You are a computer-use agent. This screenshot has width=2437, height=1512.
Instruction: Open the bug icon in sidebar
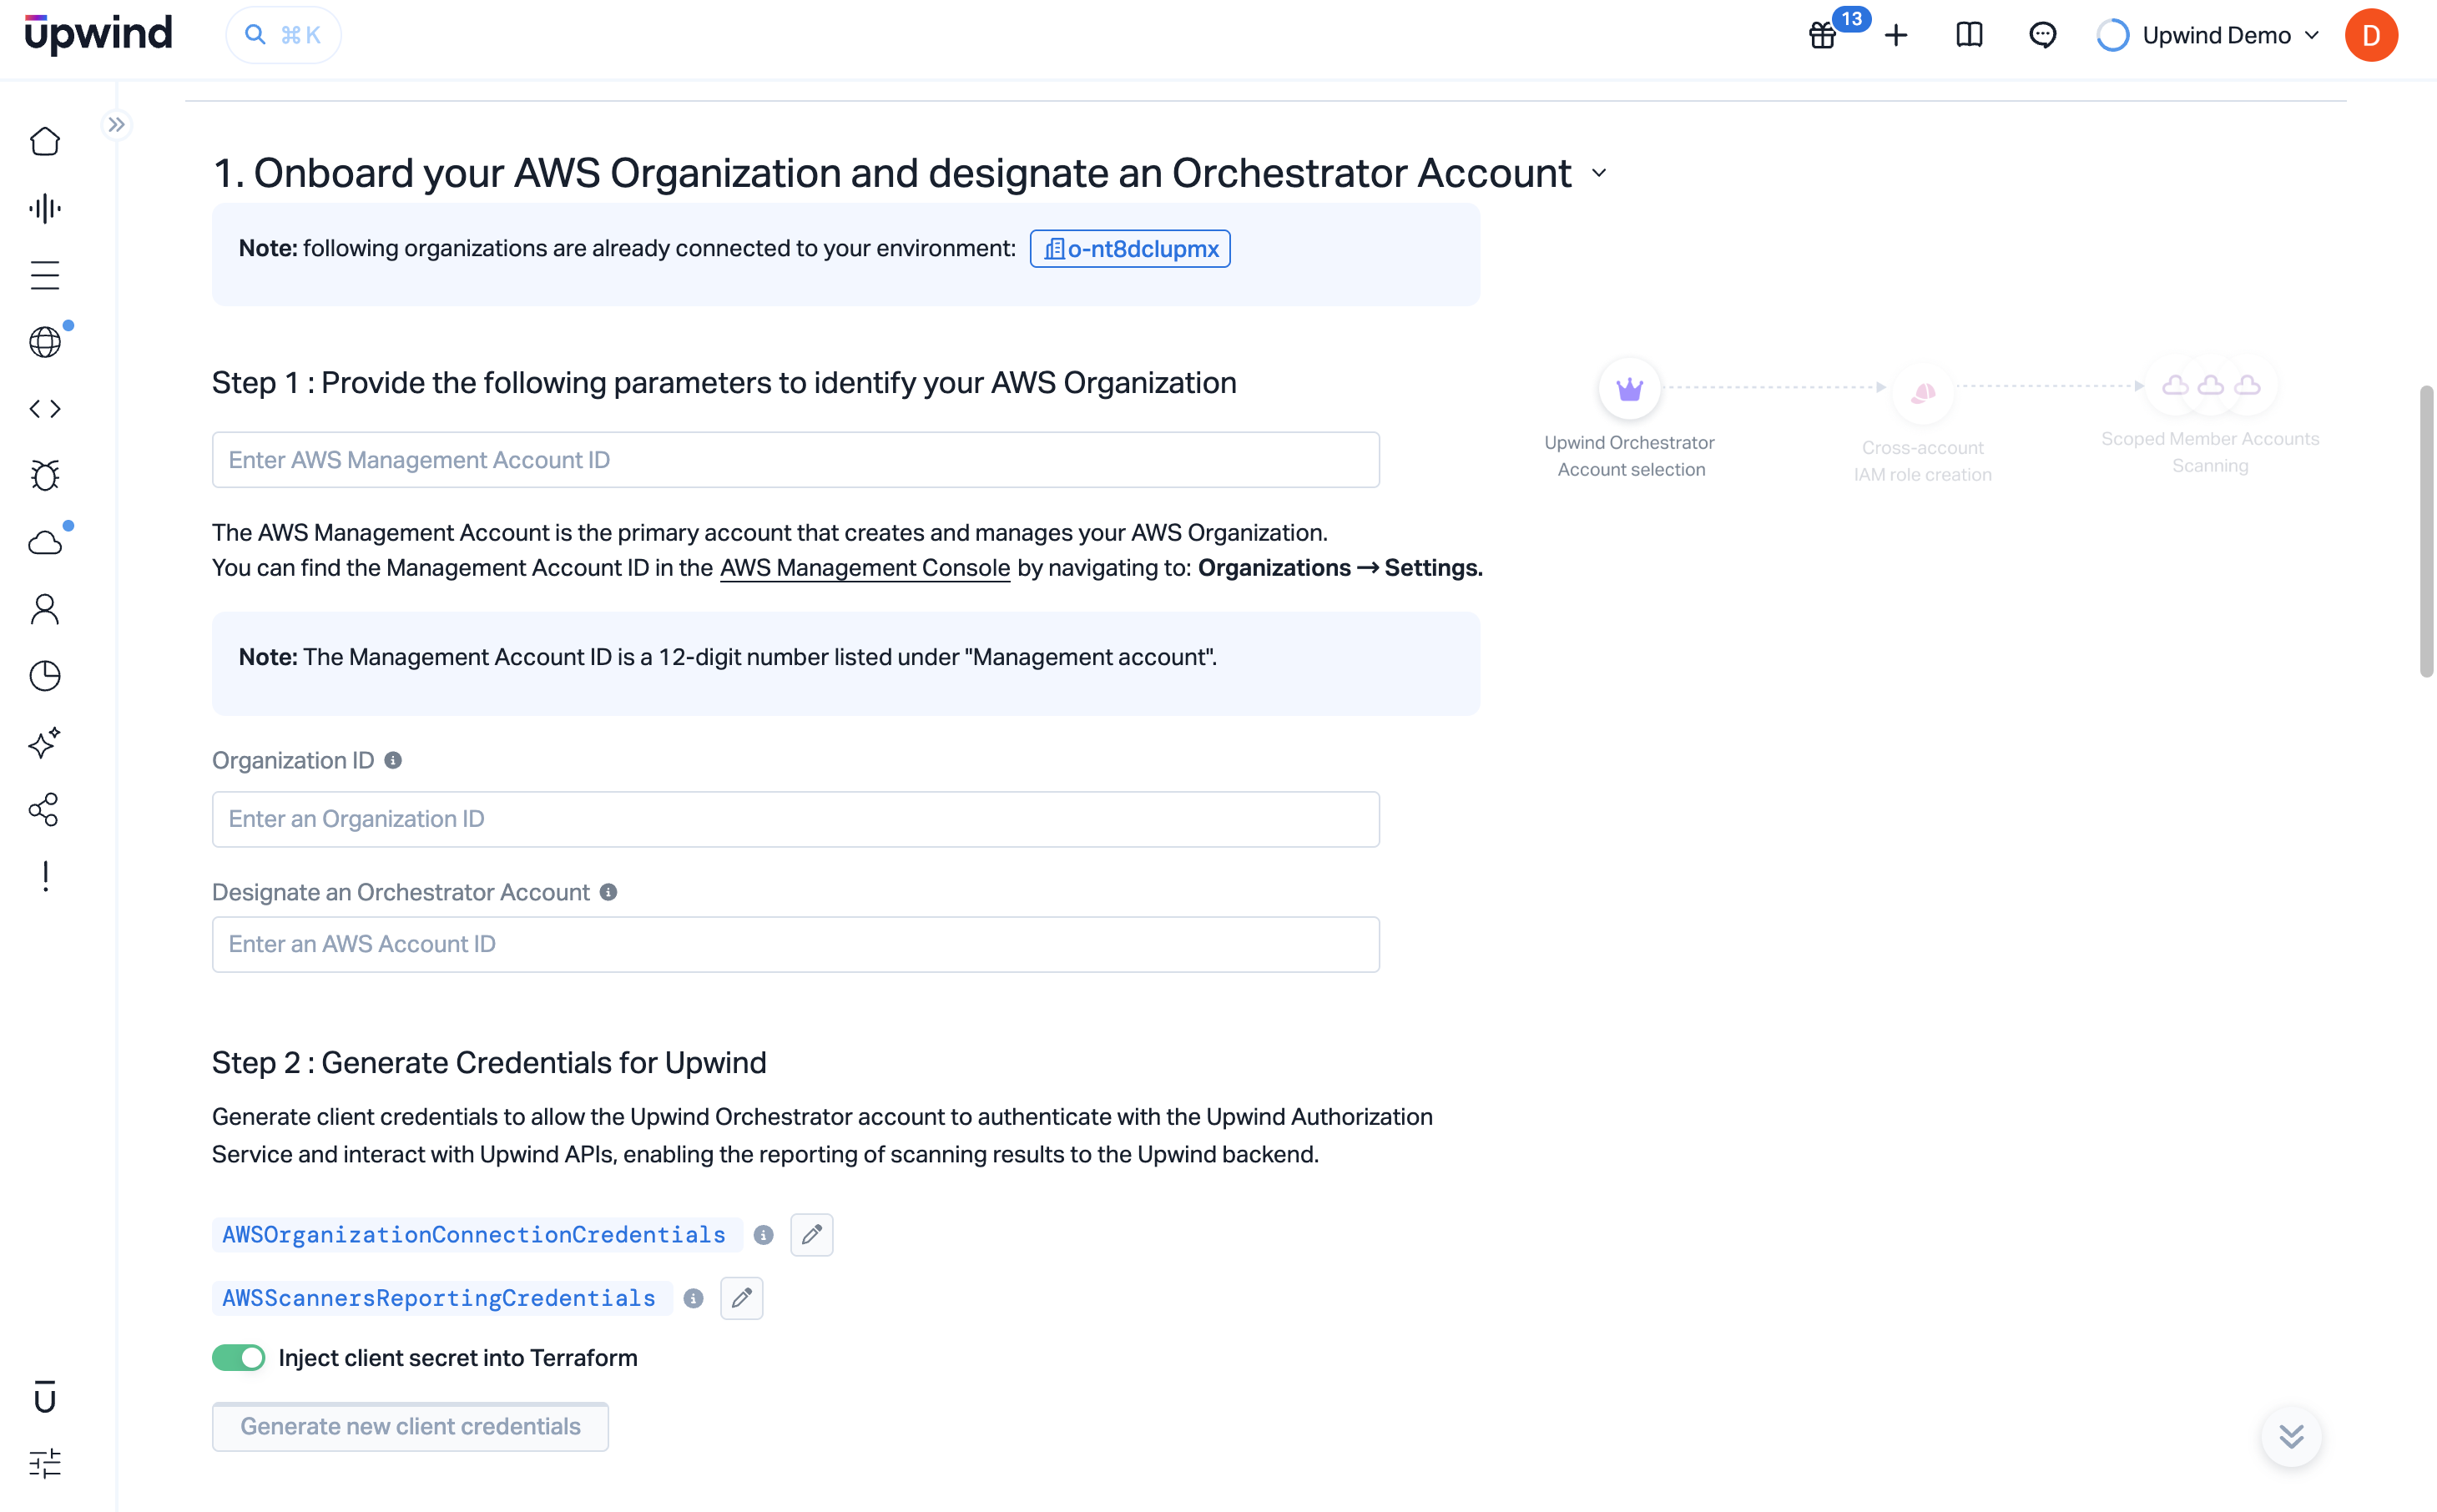pos(45,475)
